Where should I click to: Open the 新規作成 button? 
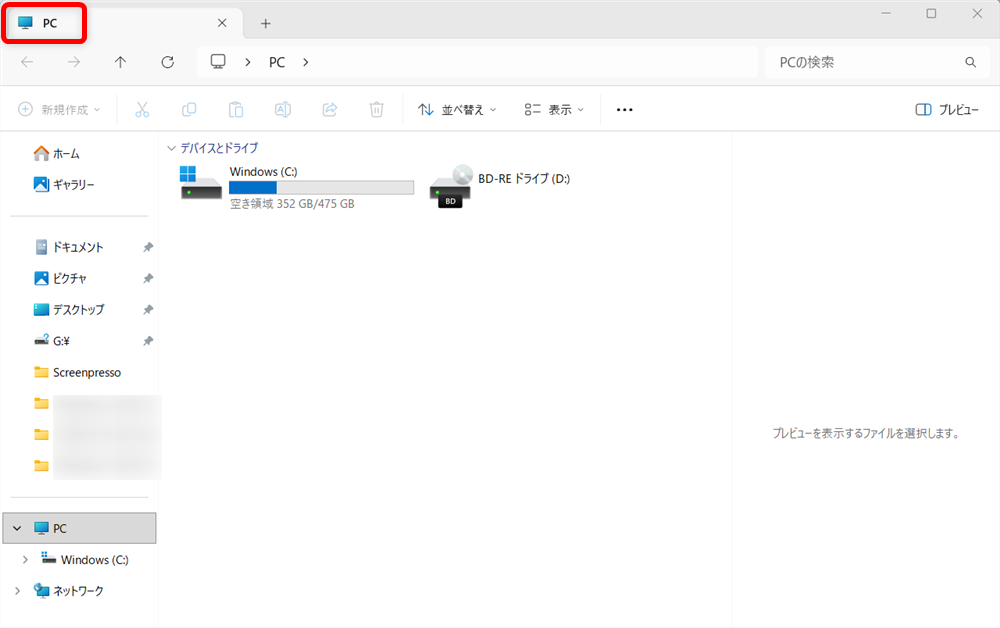pos(59,109)
